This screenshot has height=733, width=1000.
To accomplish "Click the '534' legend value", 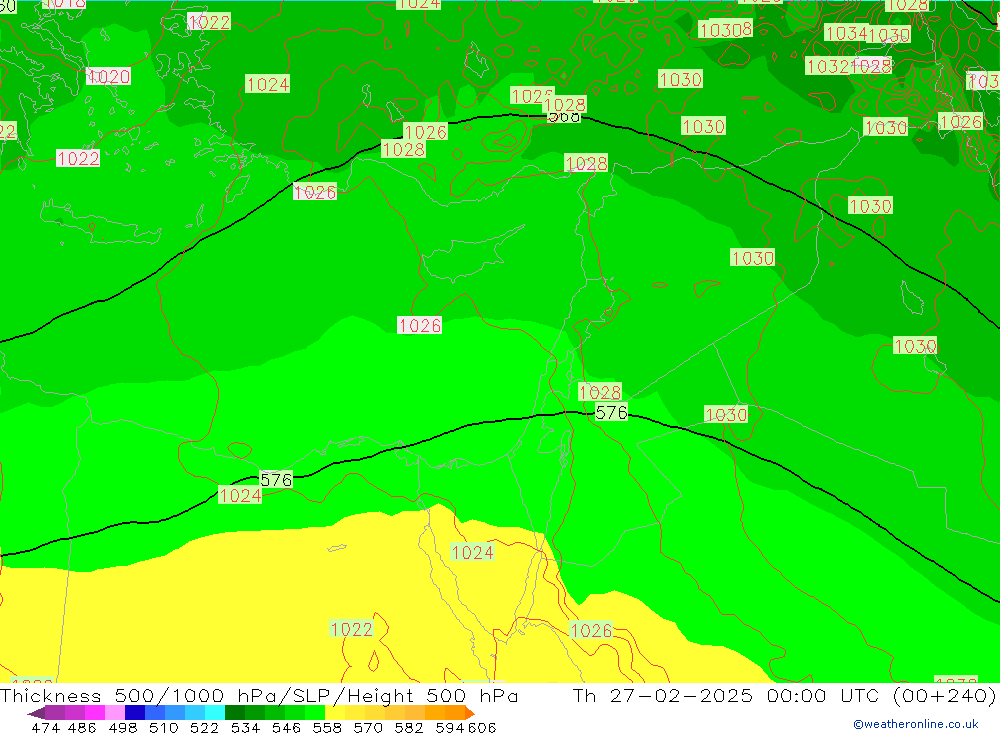I will (x=246, y=727).
